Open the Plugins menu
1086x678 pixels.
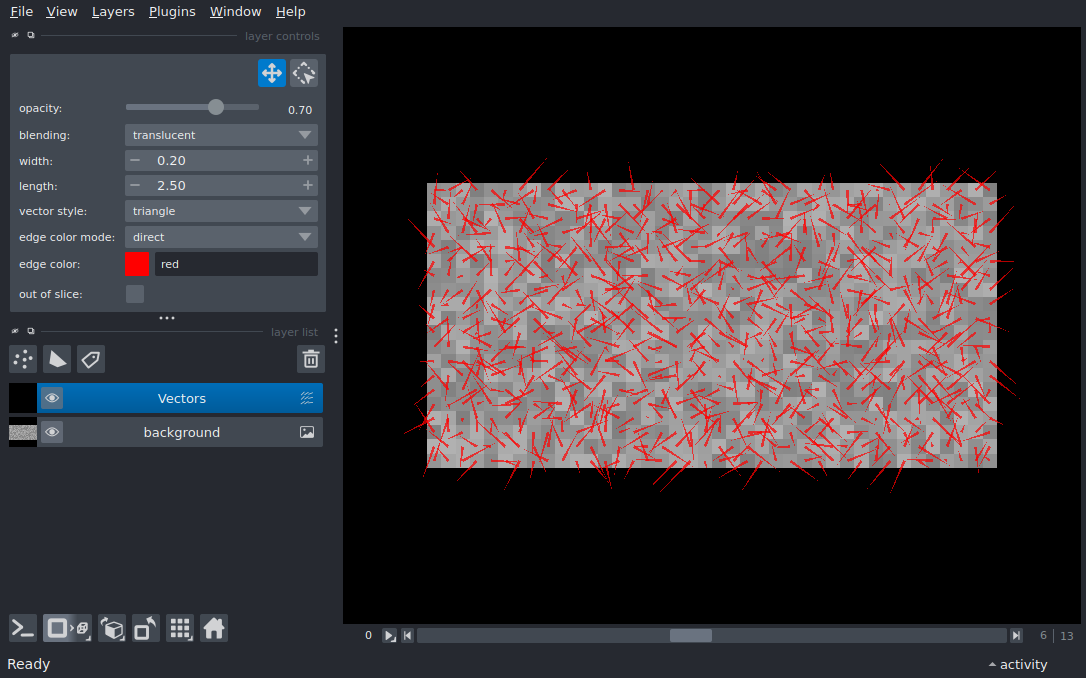tap(172, 12)
